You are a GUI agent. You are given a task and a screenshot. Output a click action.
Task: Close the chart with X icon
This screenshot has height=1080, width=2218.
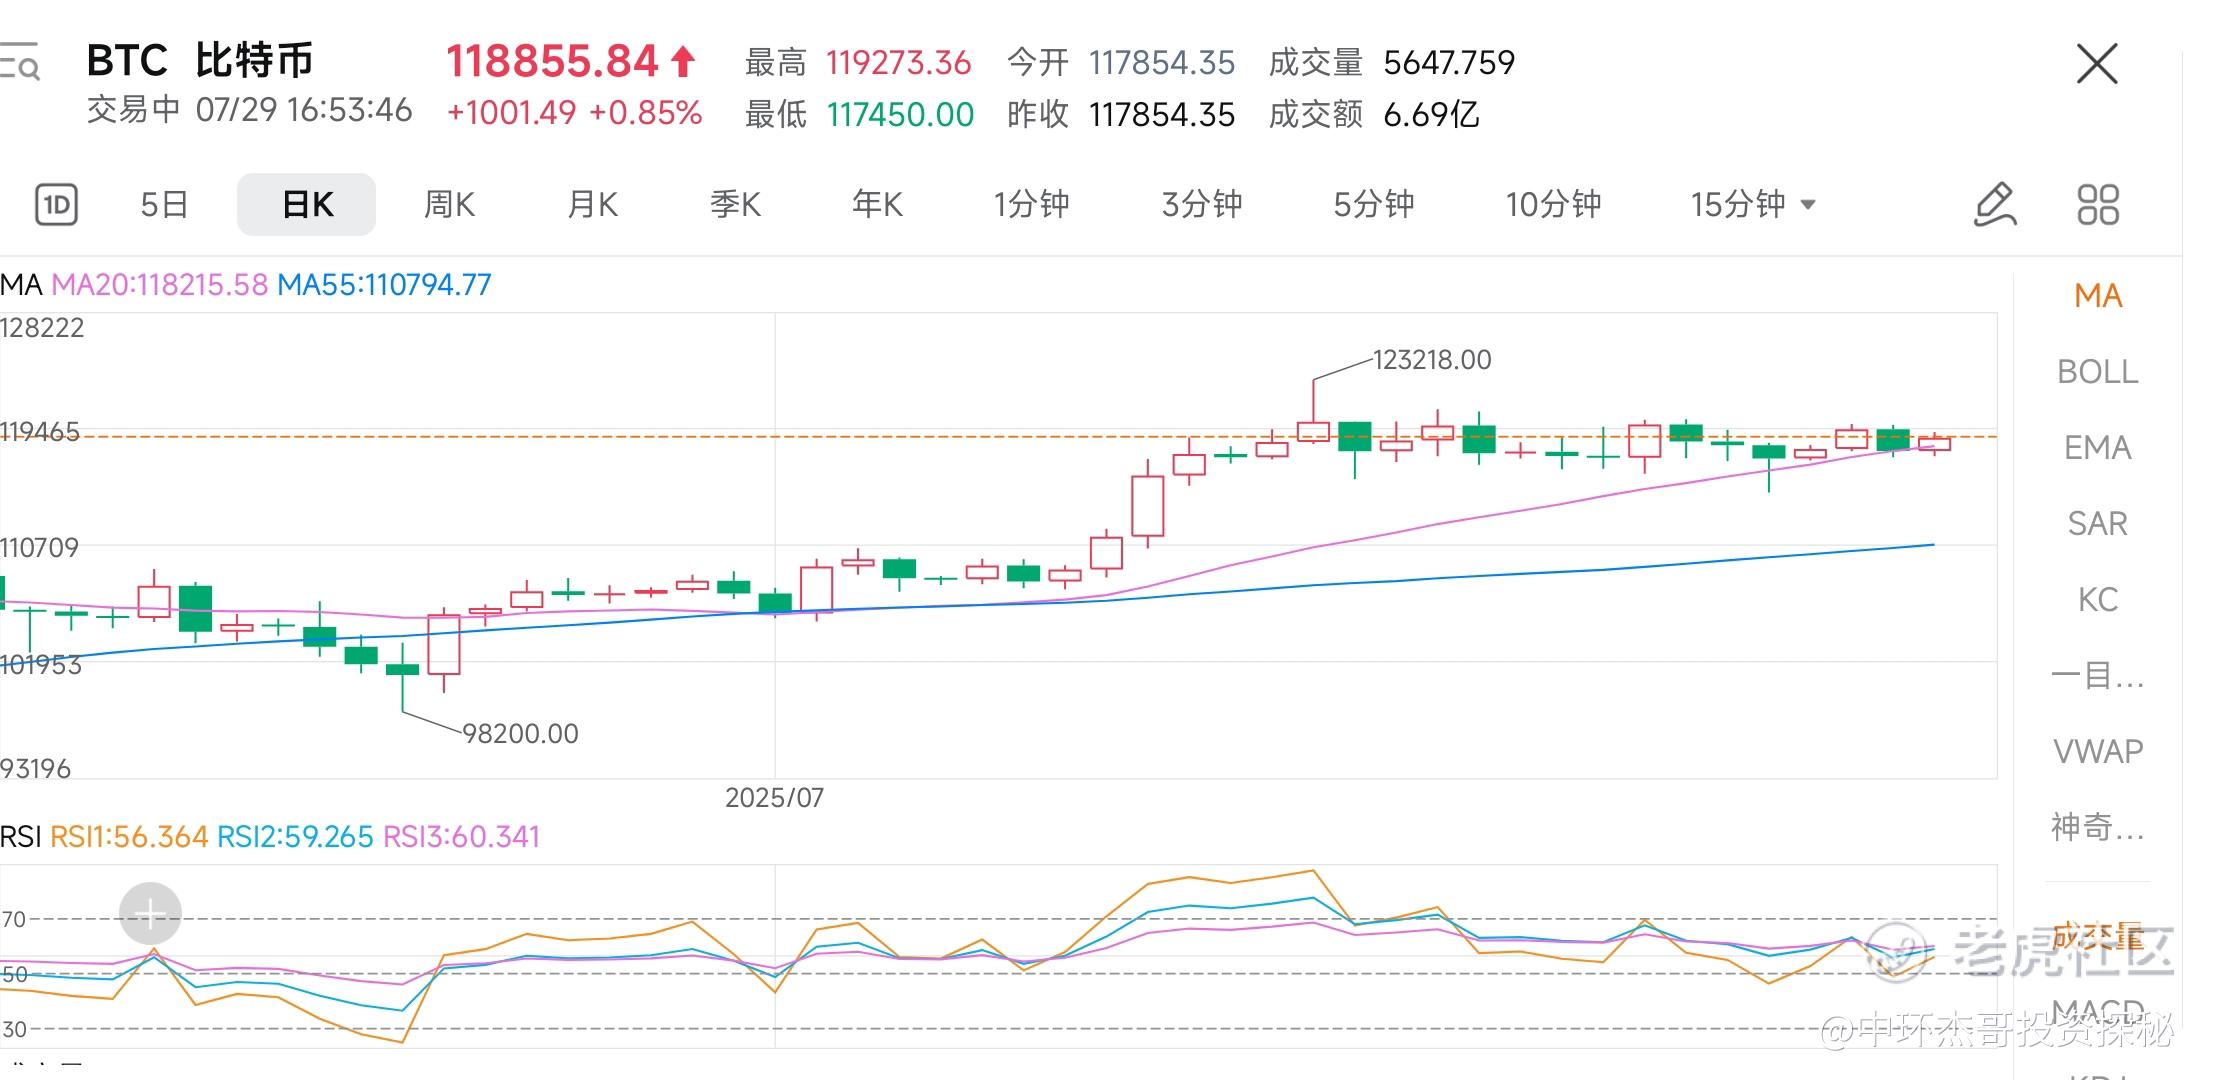point(2096,64)
